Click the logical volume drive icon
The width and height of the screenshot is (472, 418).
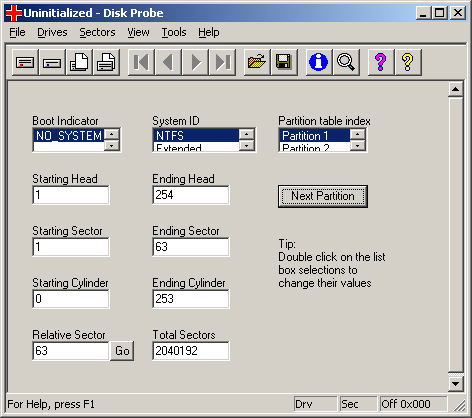coord(52,62)
